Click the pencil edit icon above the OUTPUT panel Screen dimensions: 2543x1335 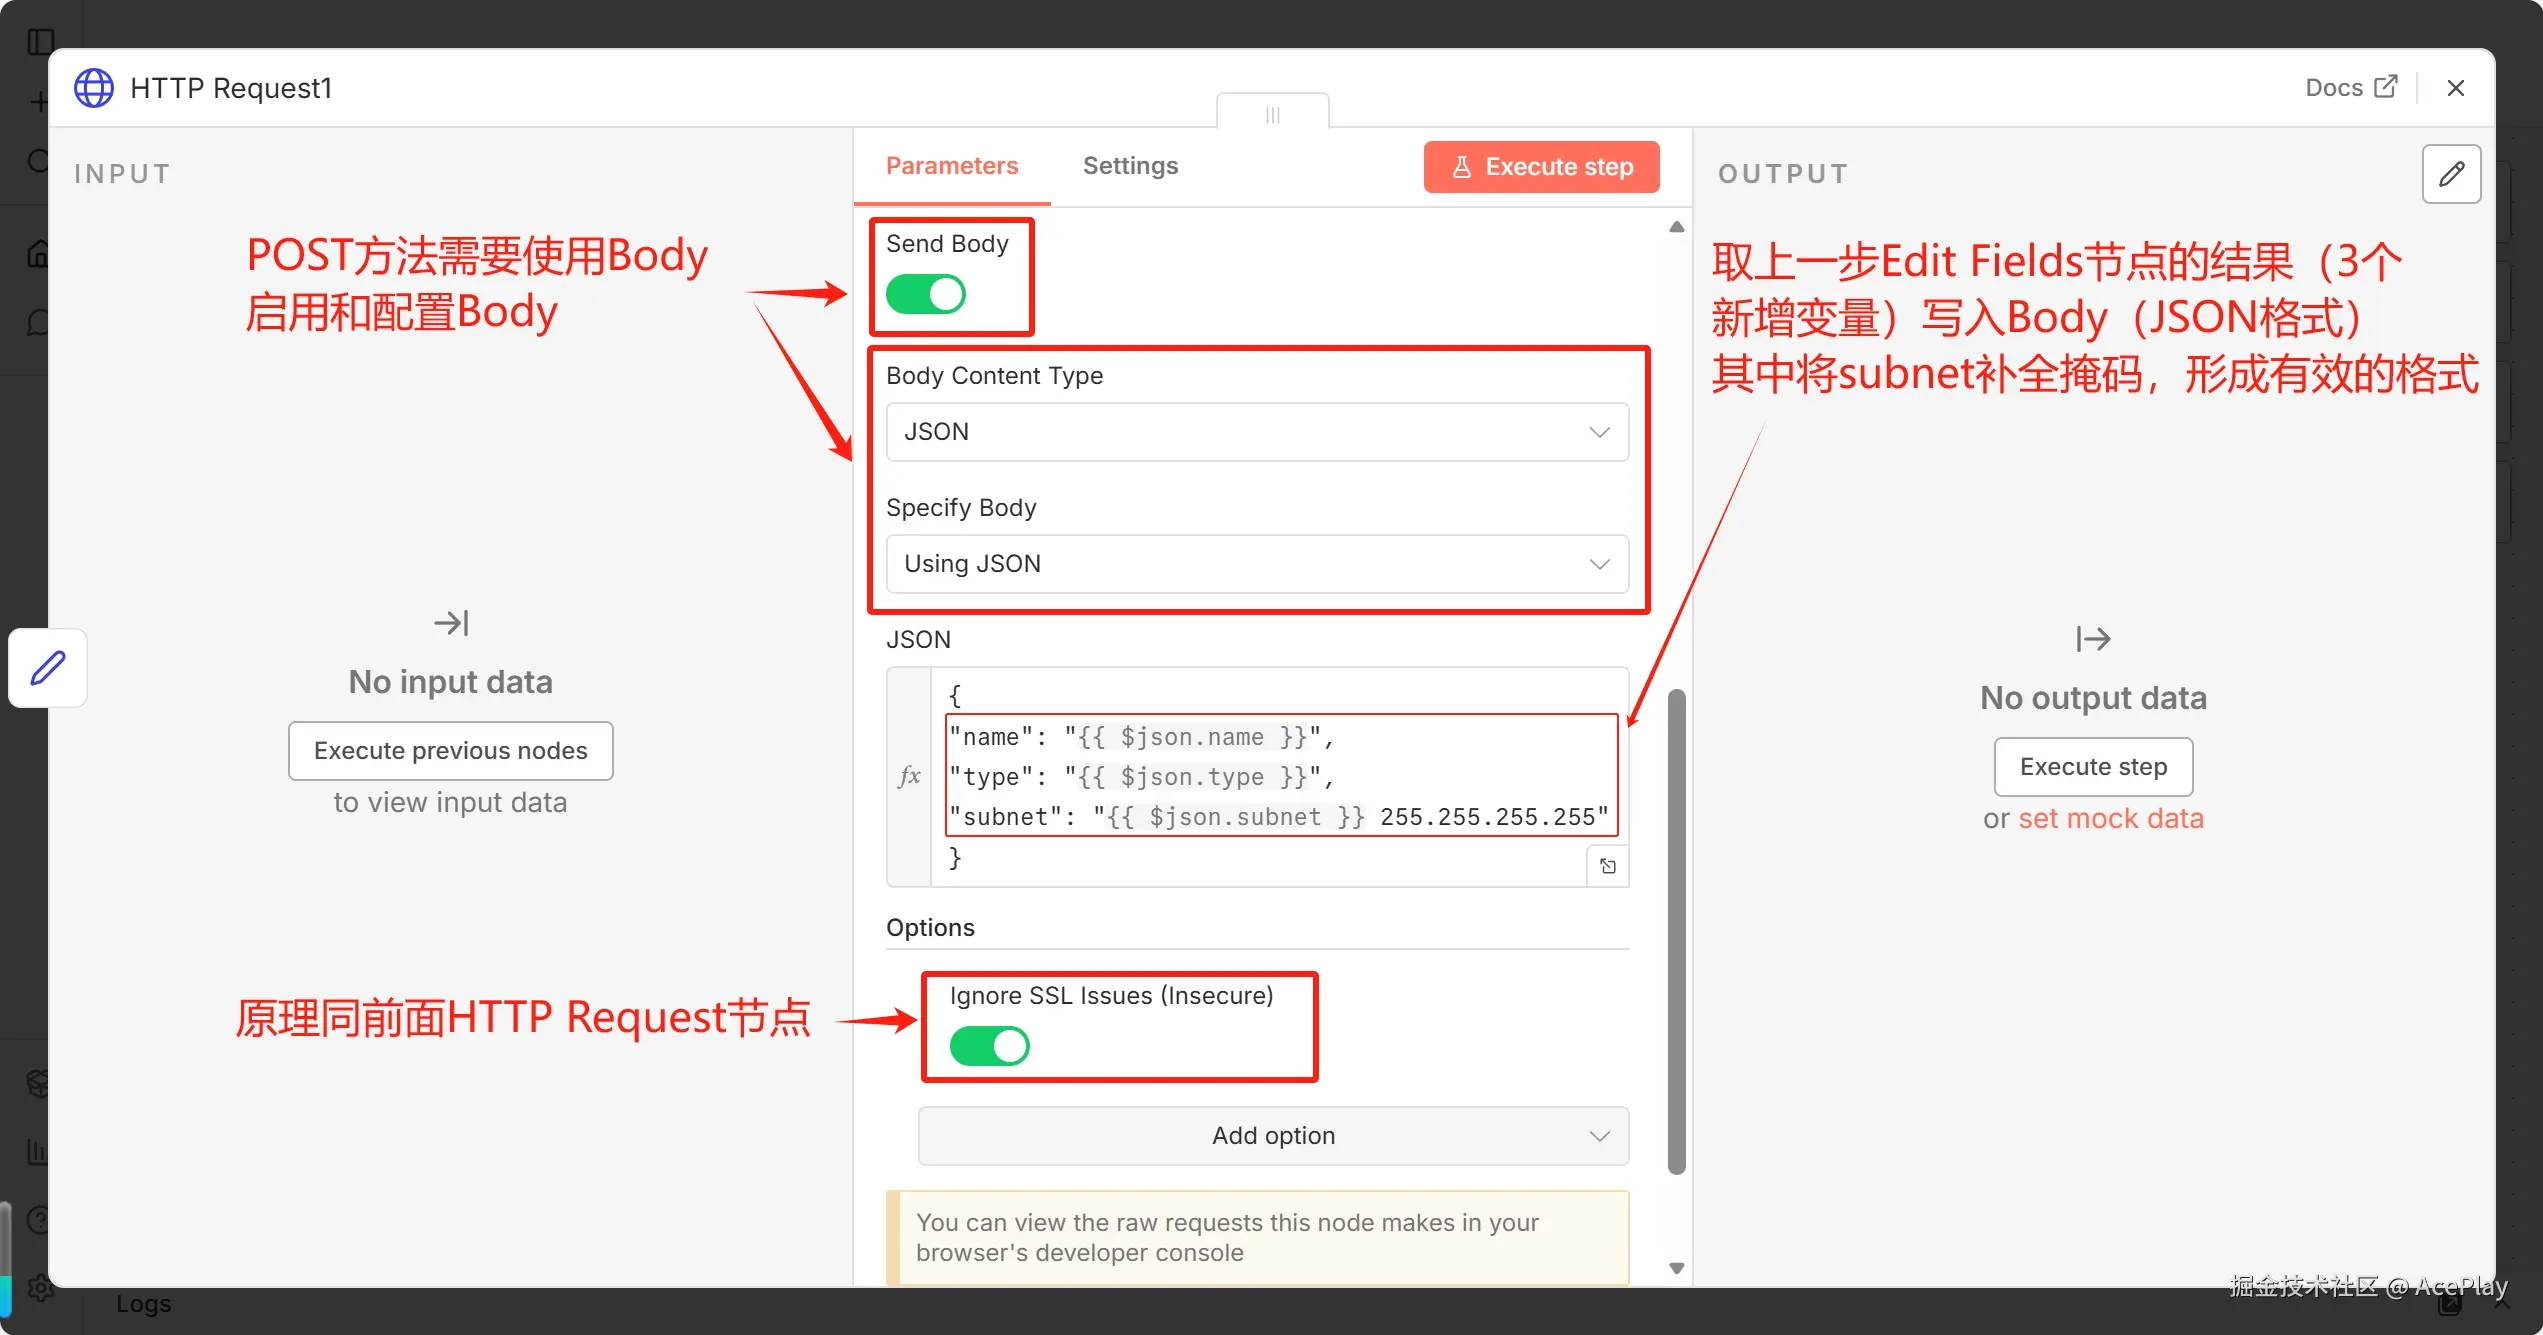[x=2452, y=174]
